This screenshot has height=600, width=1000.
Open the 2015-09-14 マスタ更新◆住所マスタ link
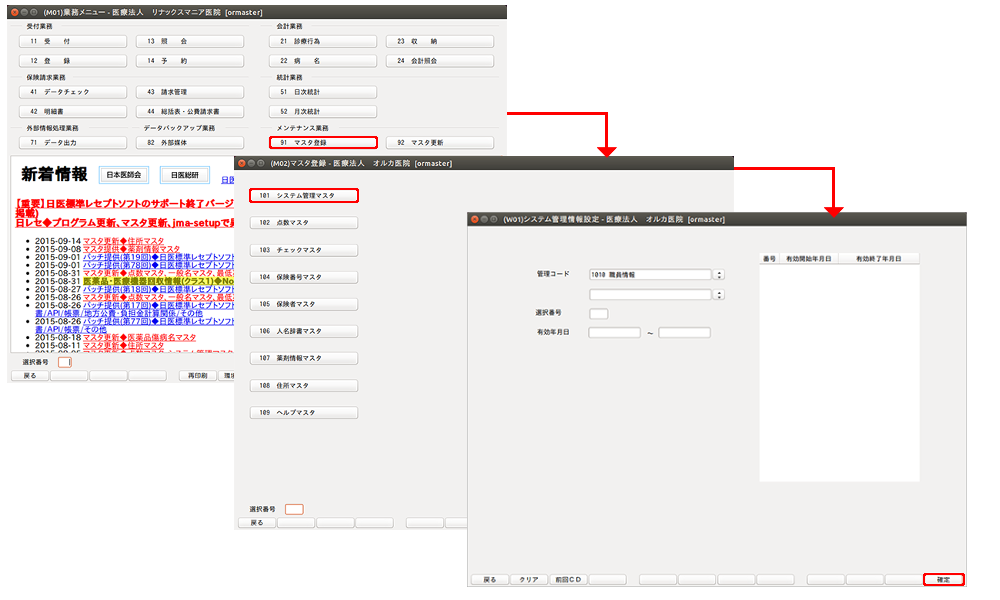[x=123, y=241]
